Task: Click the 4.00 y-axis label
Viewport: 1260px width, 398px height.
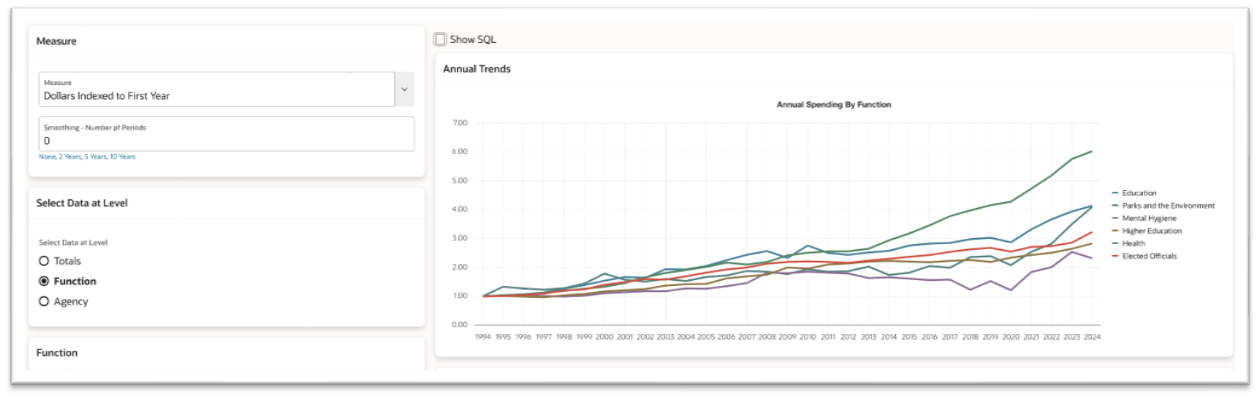Action: 460,210
